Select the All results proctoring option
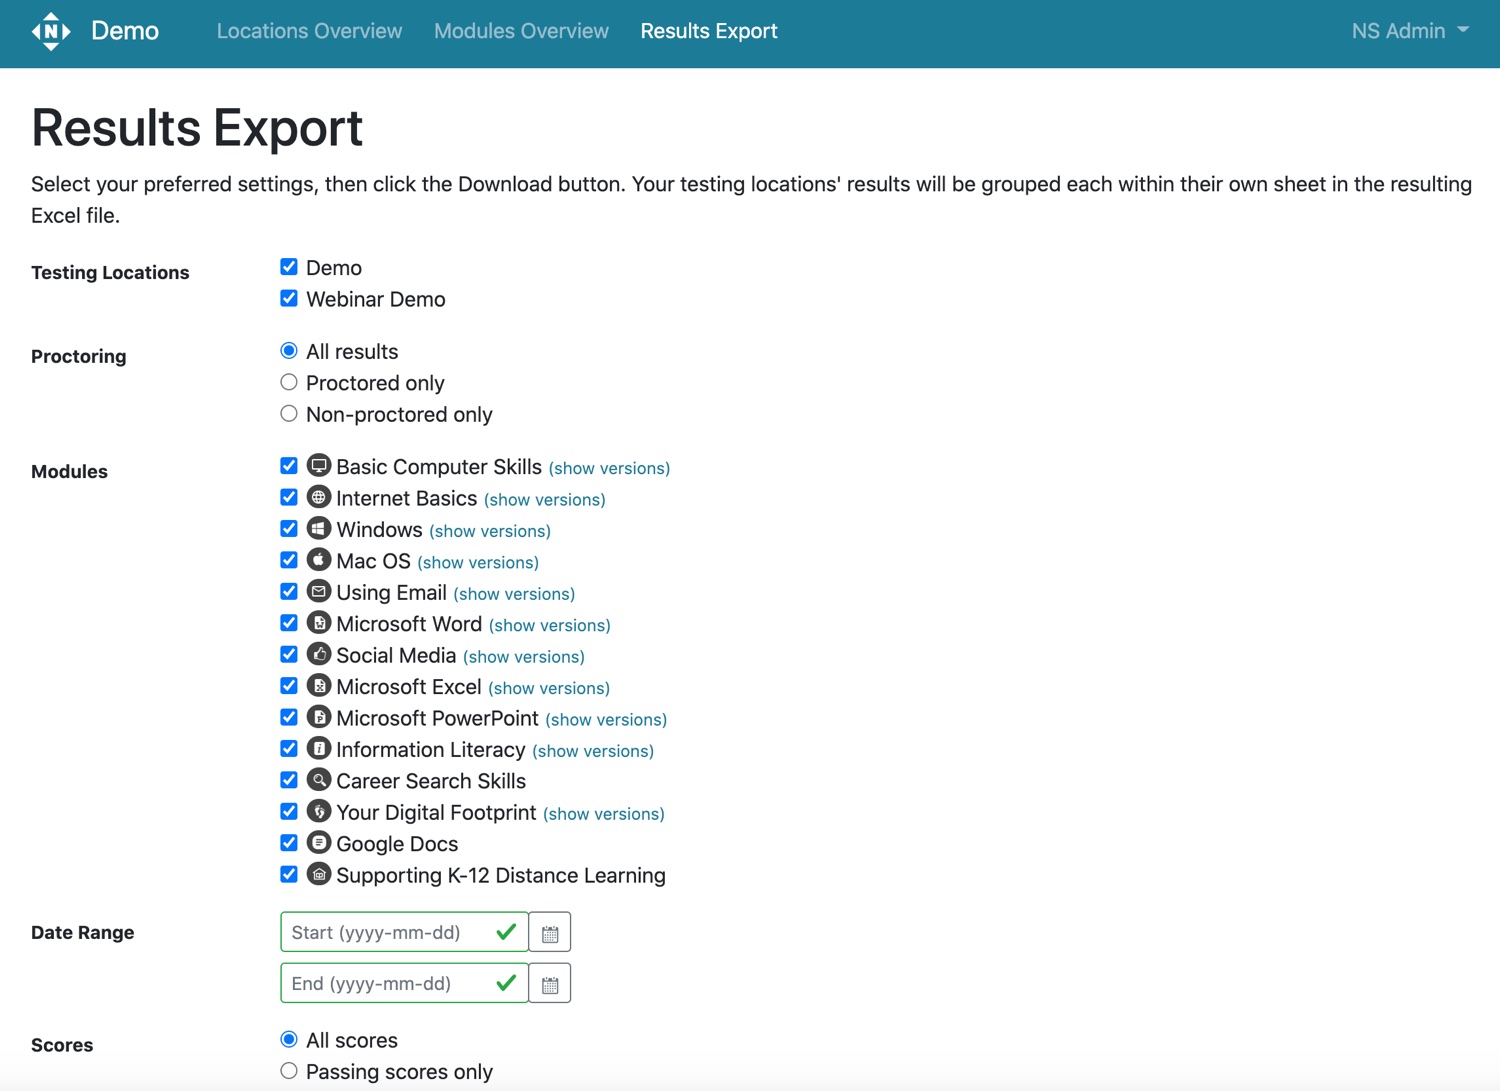The height and width of the screenshot is (1091, 1500). [x=289, y=351]
